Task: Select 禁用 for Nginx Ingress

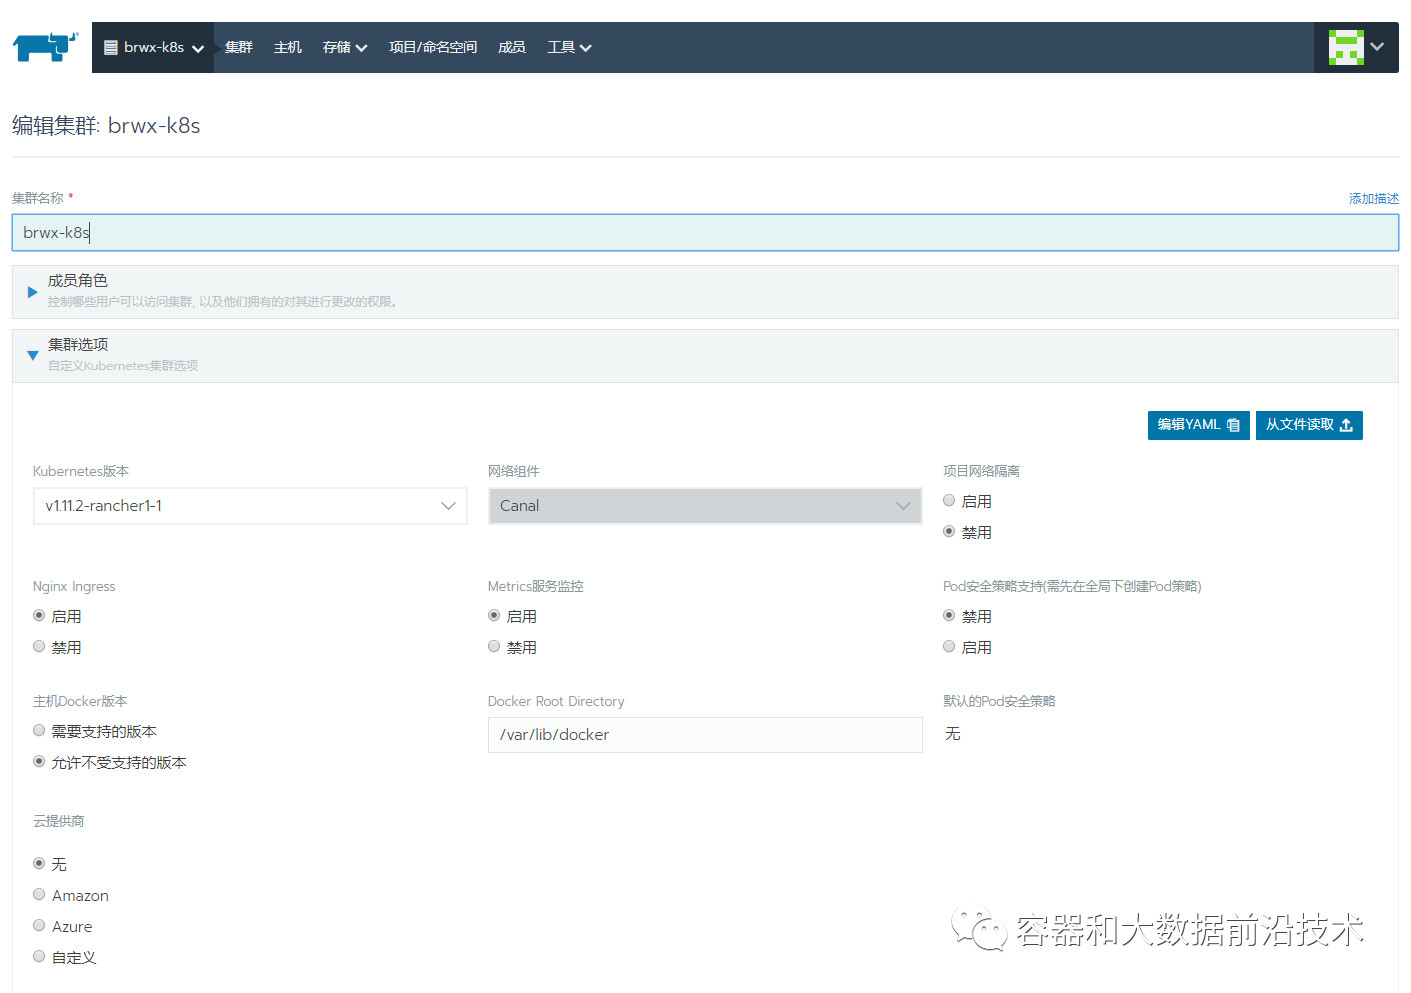Action: [x=39, y=647]
